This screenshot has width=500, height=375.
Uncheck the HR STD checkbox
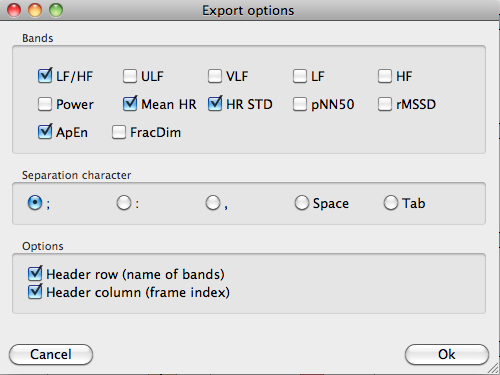[x=215, y=104]
